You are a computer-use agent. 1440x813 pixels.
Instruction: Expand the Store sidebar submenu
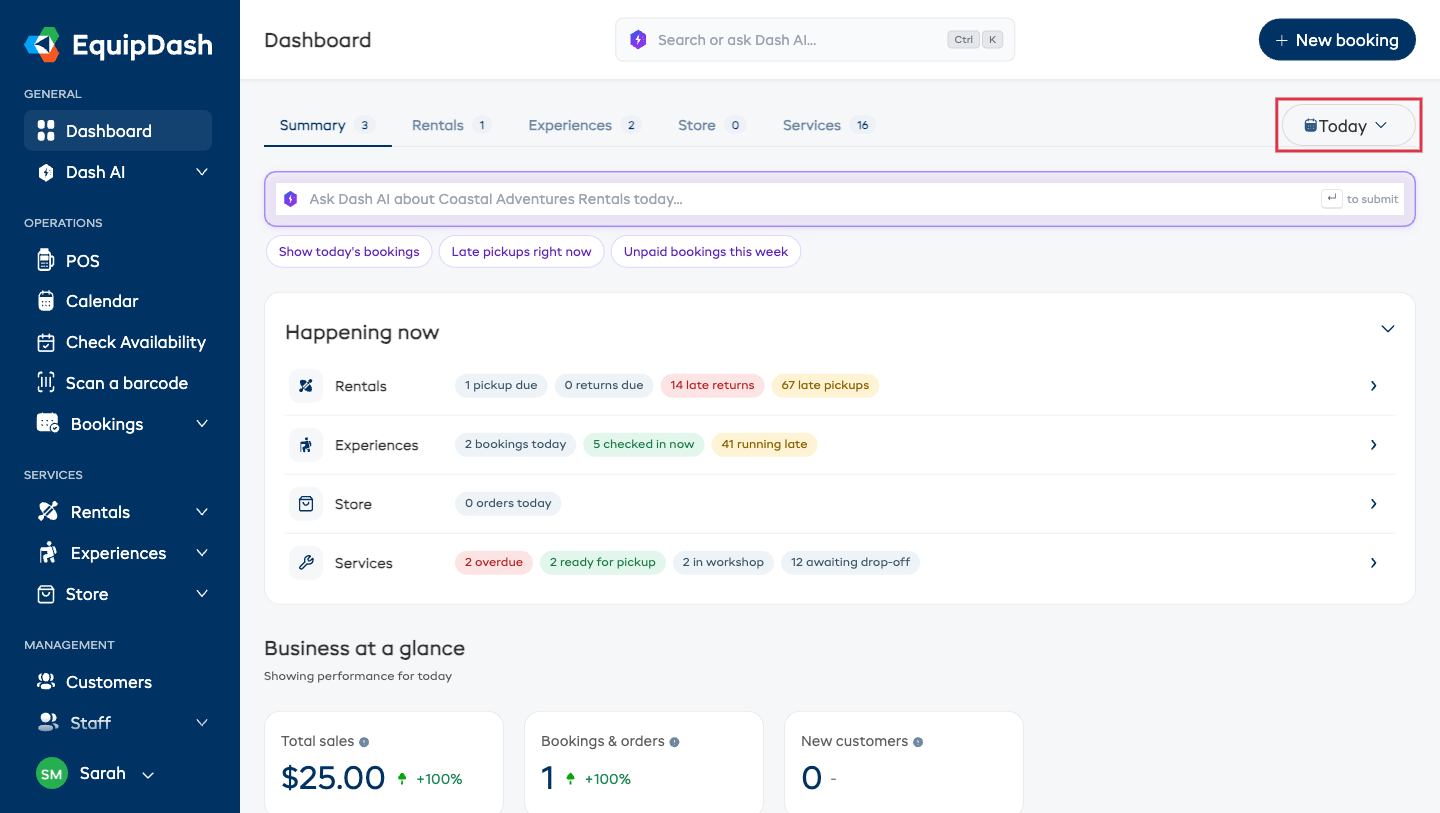(x=202, y=594)
